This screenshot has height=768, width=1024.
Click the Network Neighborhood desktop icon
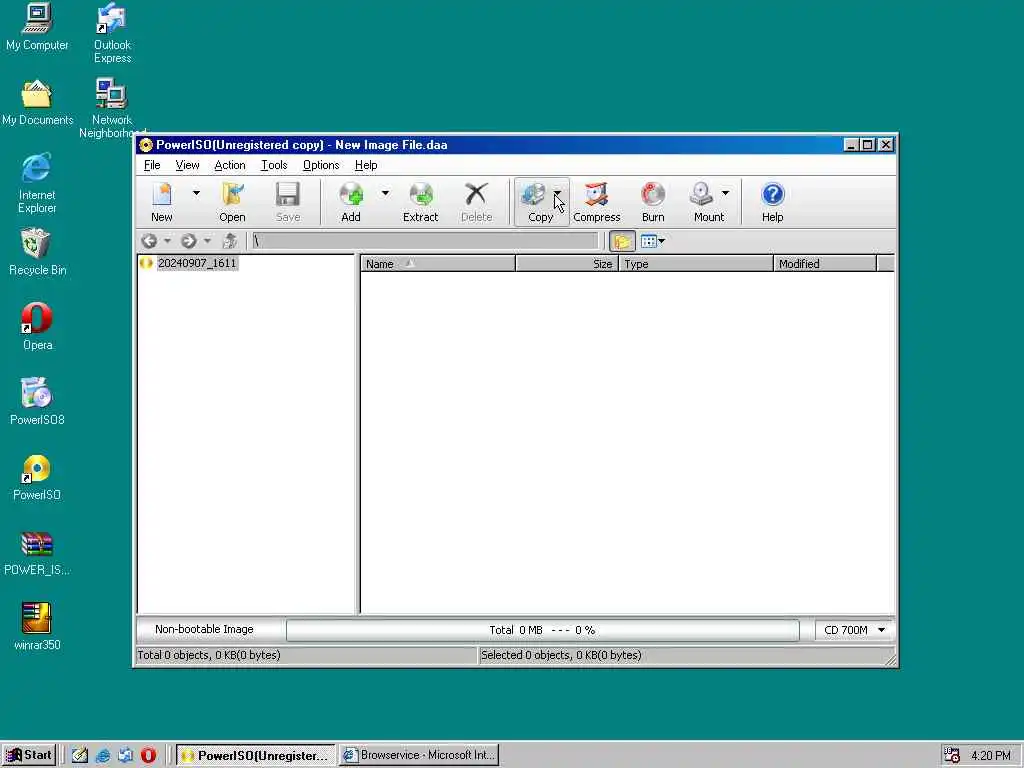point(112,109)
